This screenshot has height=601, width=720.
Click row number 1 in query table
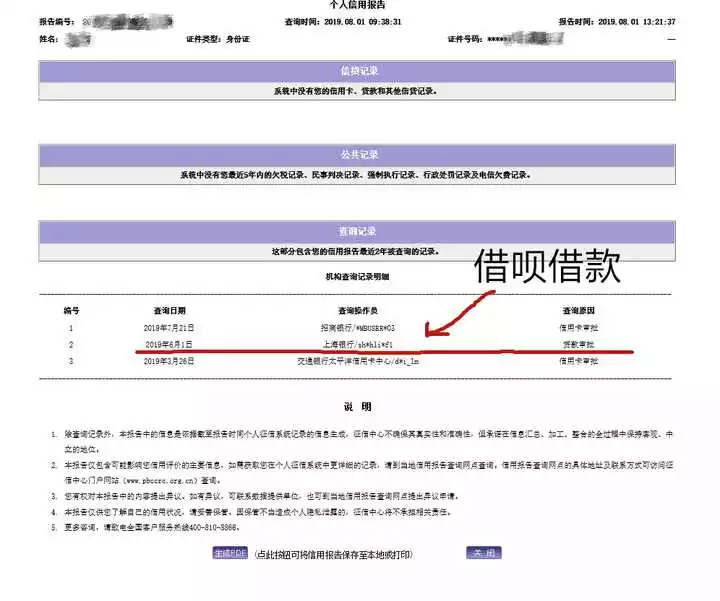71,328
